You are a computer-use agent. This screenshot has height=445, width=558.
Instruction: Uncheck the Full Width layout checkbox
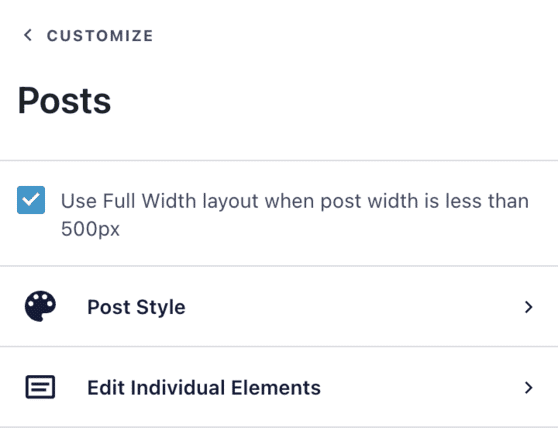31,200
